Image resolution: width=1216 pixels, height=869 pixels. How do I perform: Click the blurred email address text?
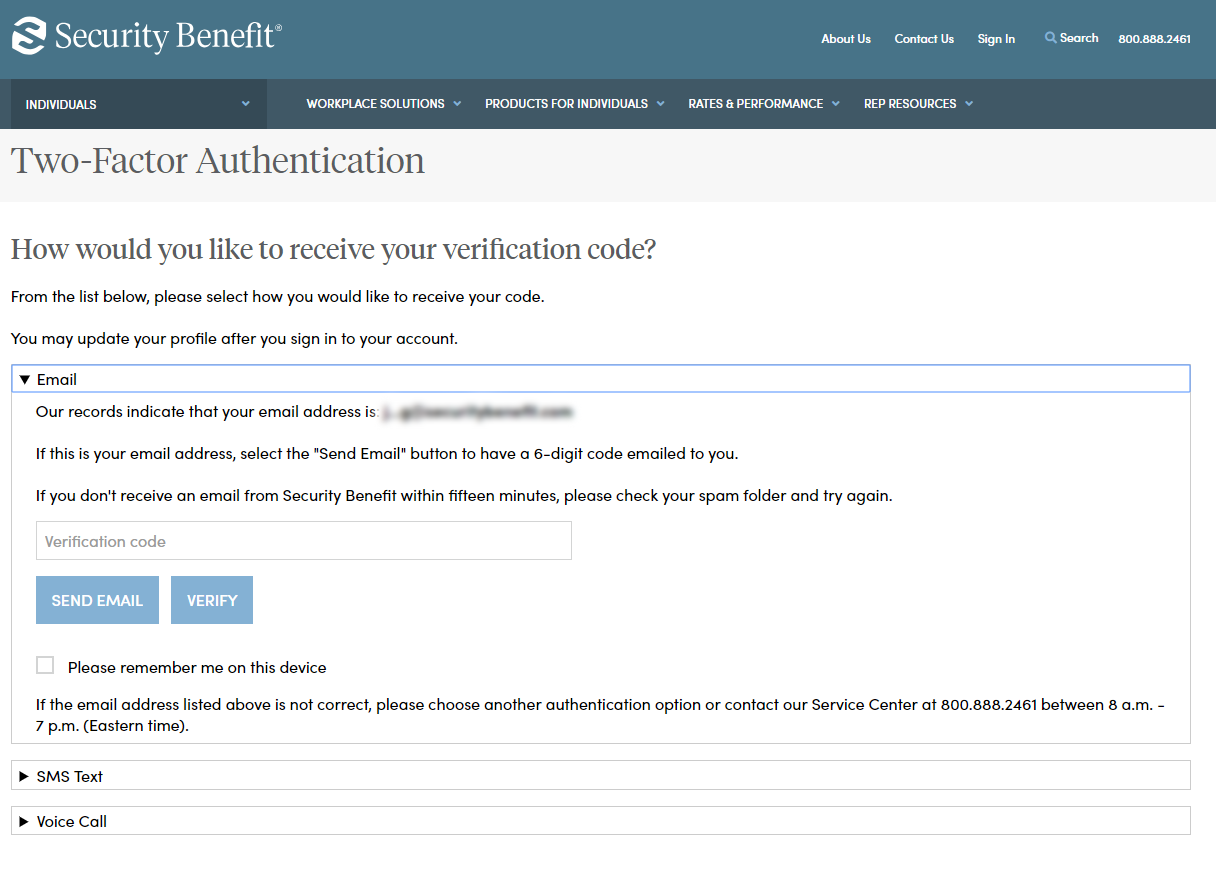[476, 412]
